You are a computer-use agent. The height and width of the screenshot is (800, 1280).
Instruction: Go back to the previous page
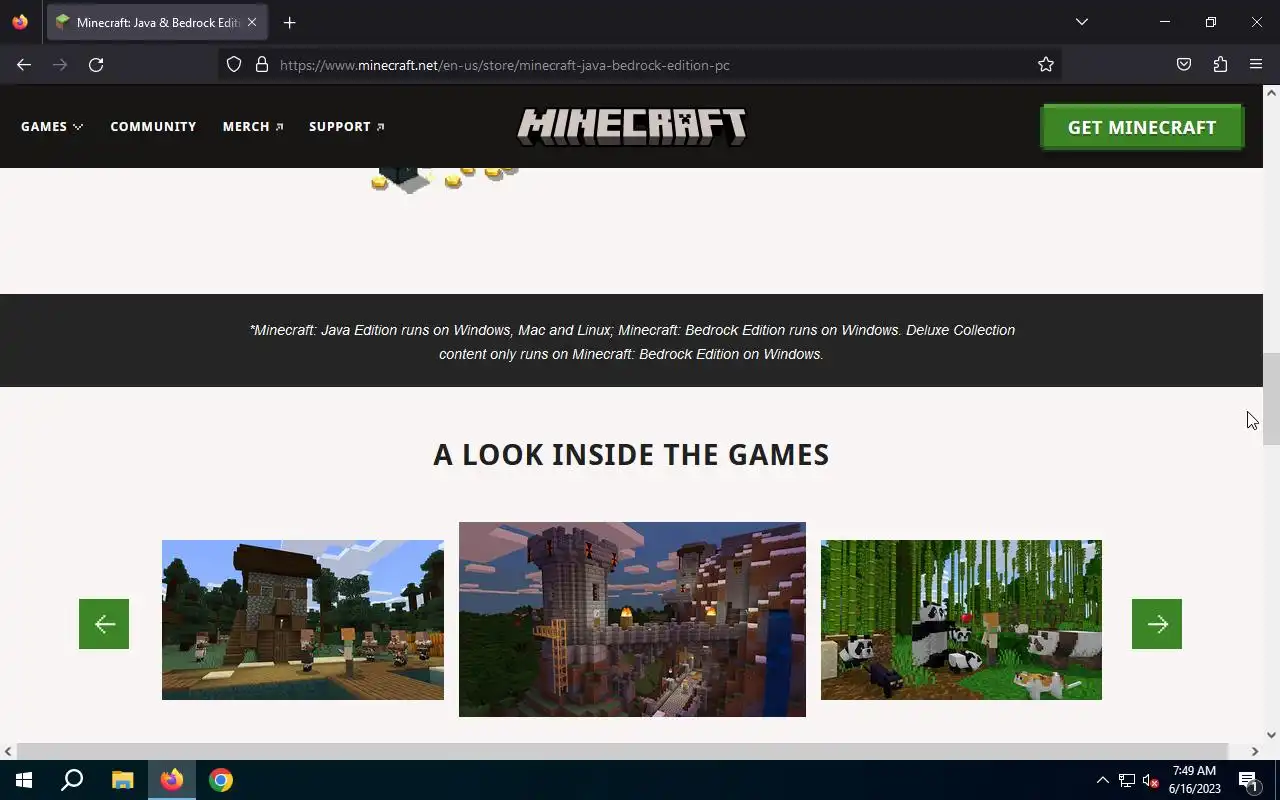click(24, 64)
